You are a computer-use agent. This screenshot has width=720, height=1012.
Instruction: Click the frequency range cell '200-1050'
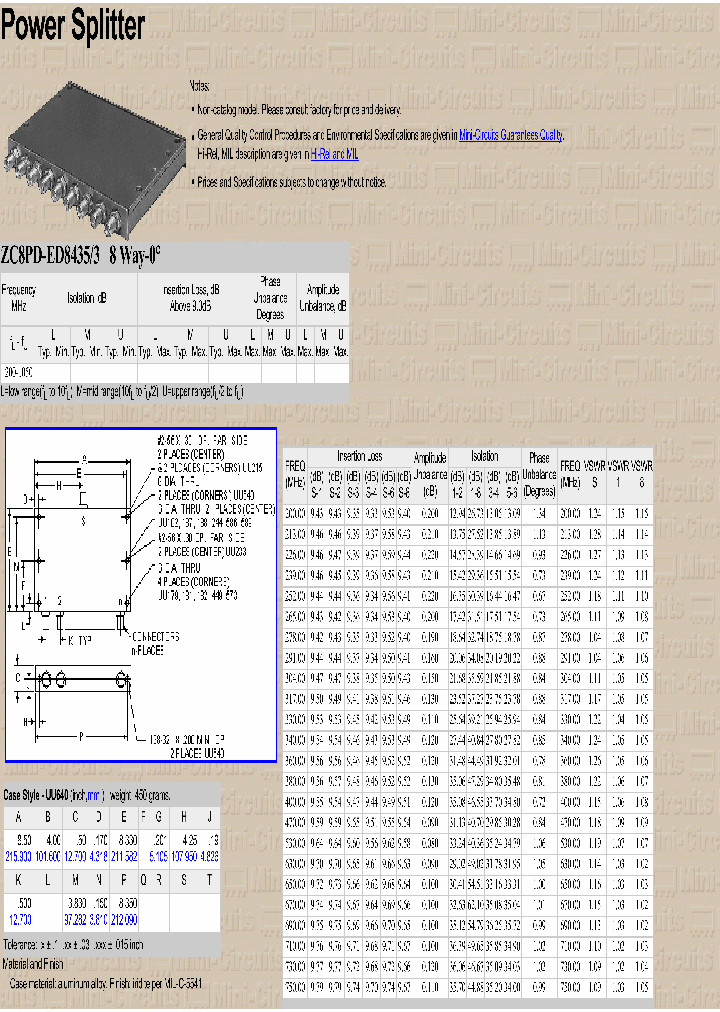click(18, 372)
